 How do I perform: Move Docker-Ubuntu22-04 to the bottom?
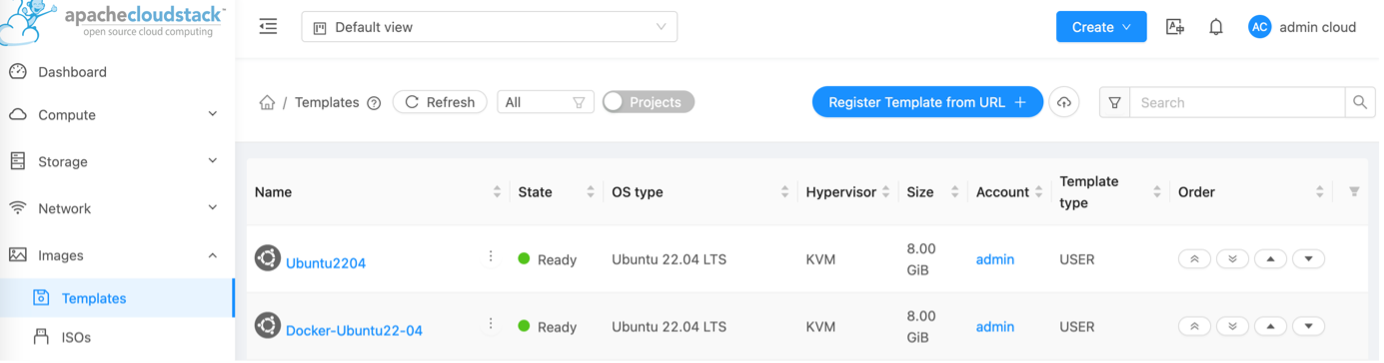[1232, 326]
